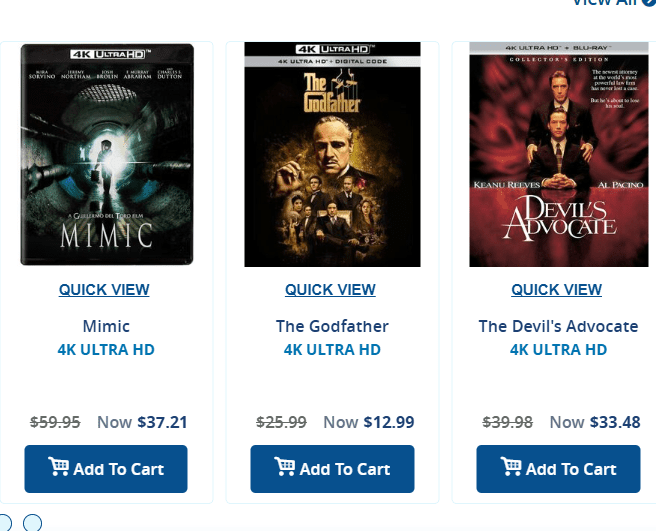The height and width of the screenshot is (531, 656).
Task: Add Mimic 4K to cart
Action: click(x=106, y=469)
